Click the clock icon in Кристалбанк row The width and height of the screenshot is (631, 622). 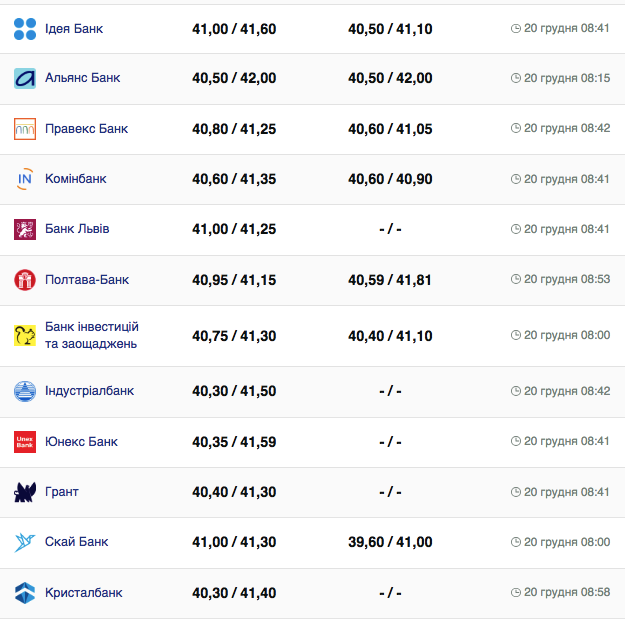(516, 593)
